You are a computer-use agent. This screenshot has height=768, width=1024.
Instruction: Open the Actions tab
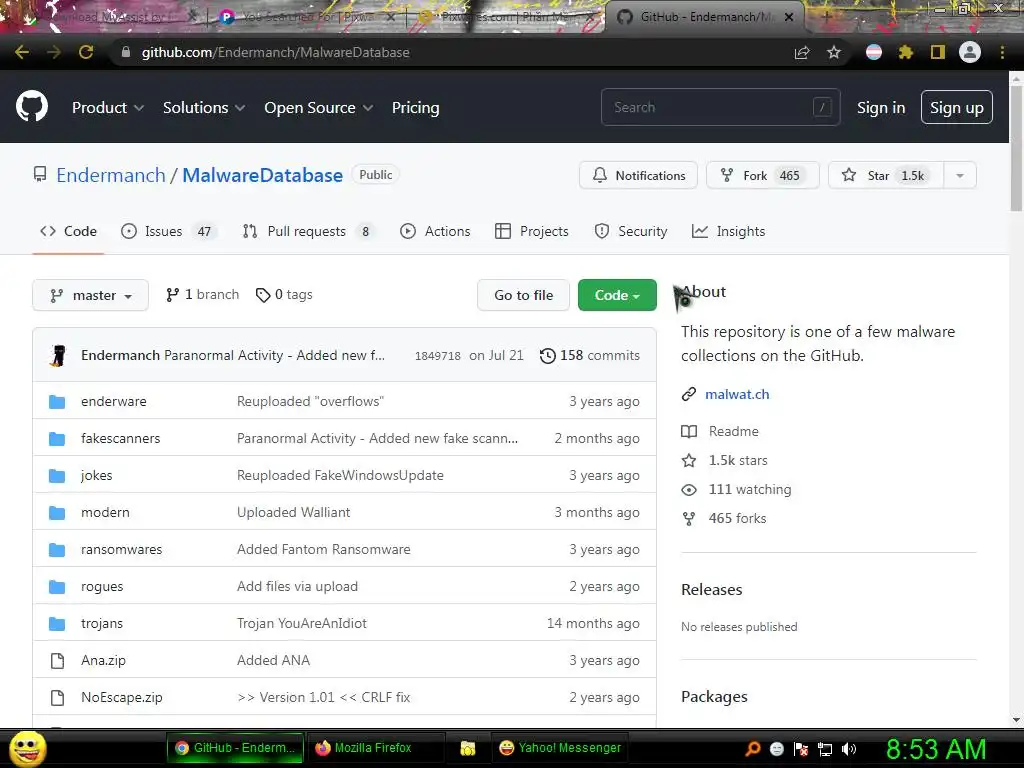[x=435, y=231]
